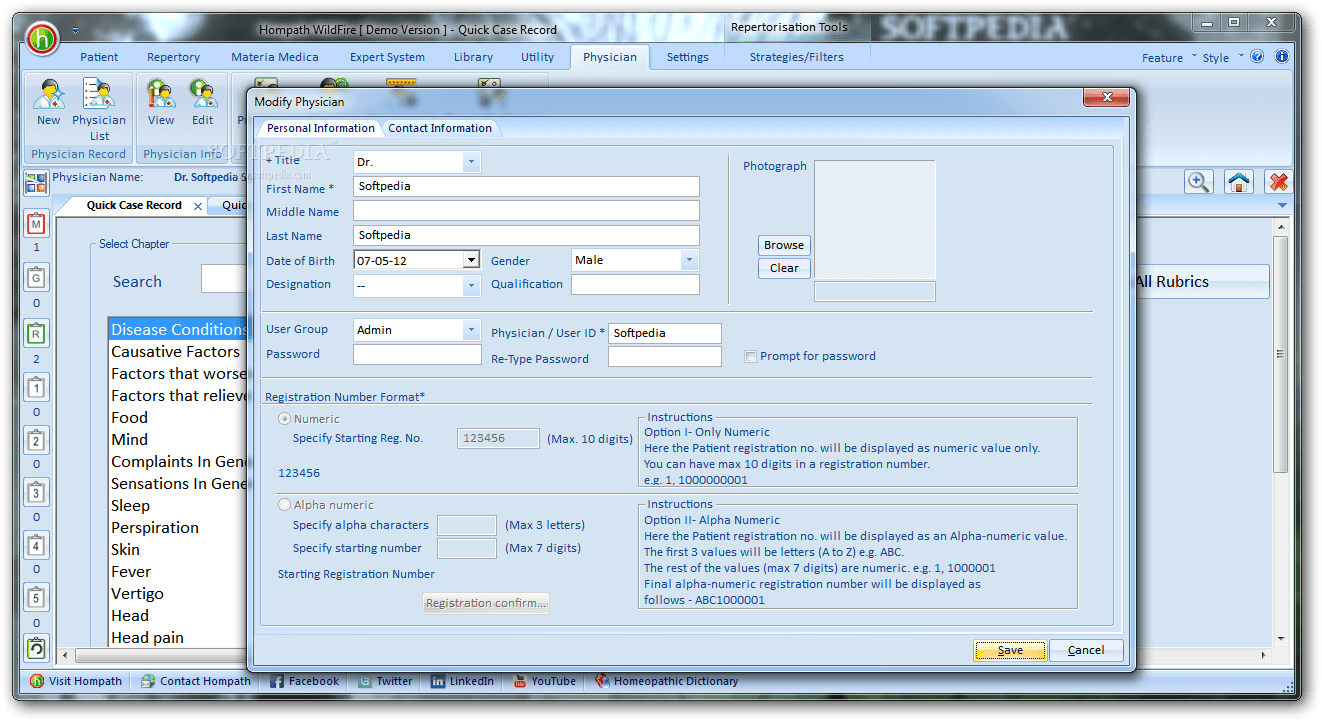Click inside the First Name field

pos(525,186)
